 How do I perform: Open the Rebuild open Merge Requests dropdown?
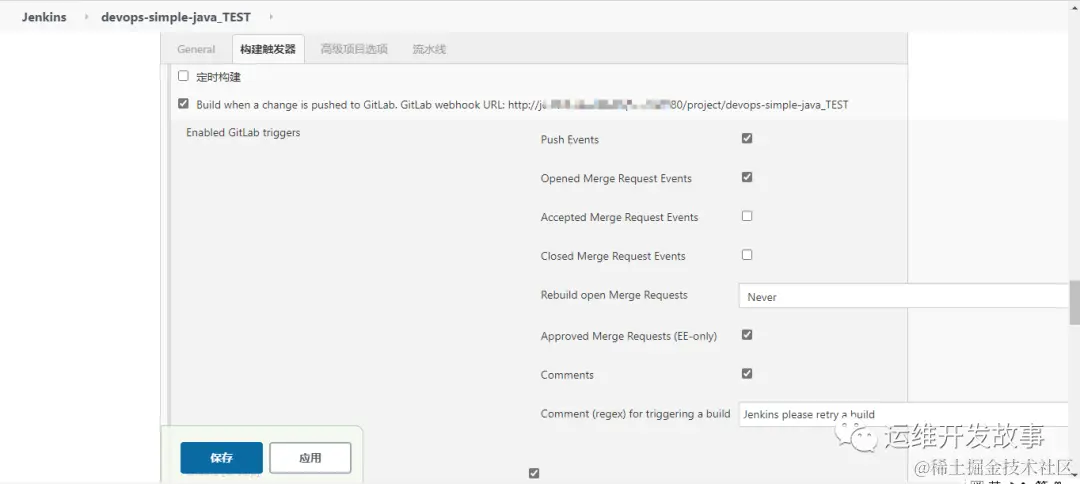click(904, 297)
